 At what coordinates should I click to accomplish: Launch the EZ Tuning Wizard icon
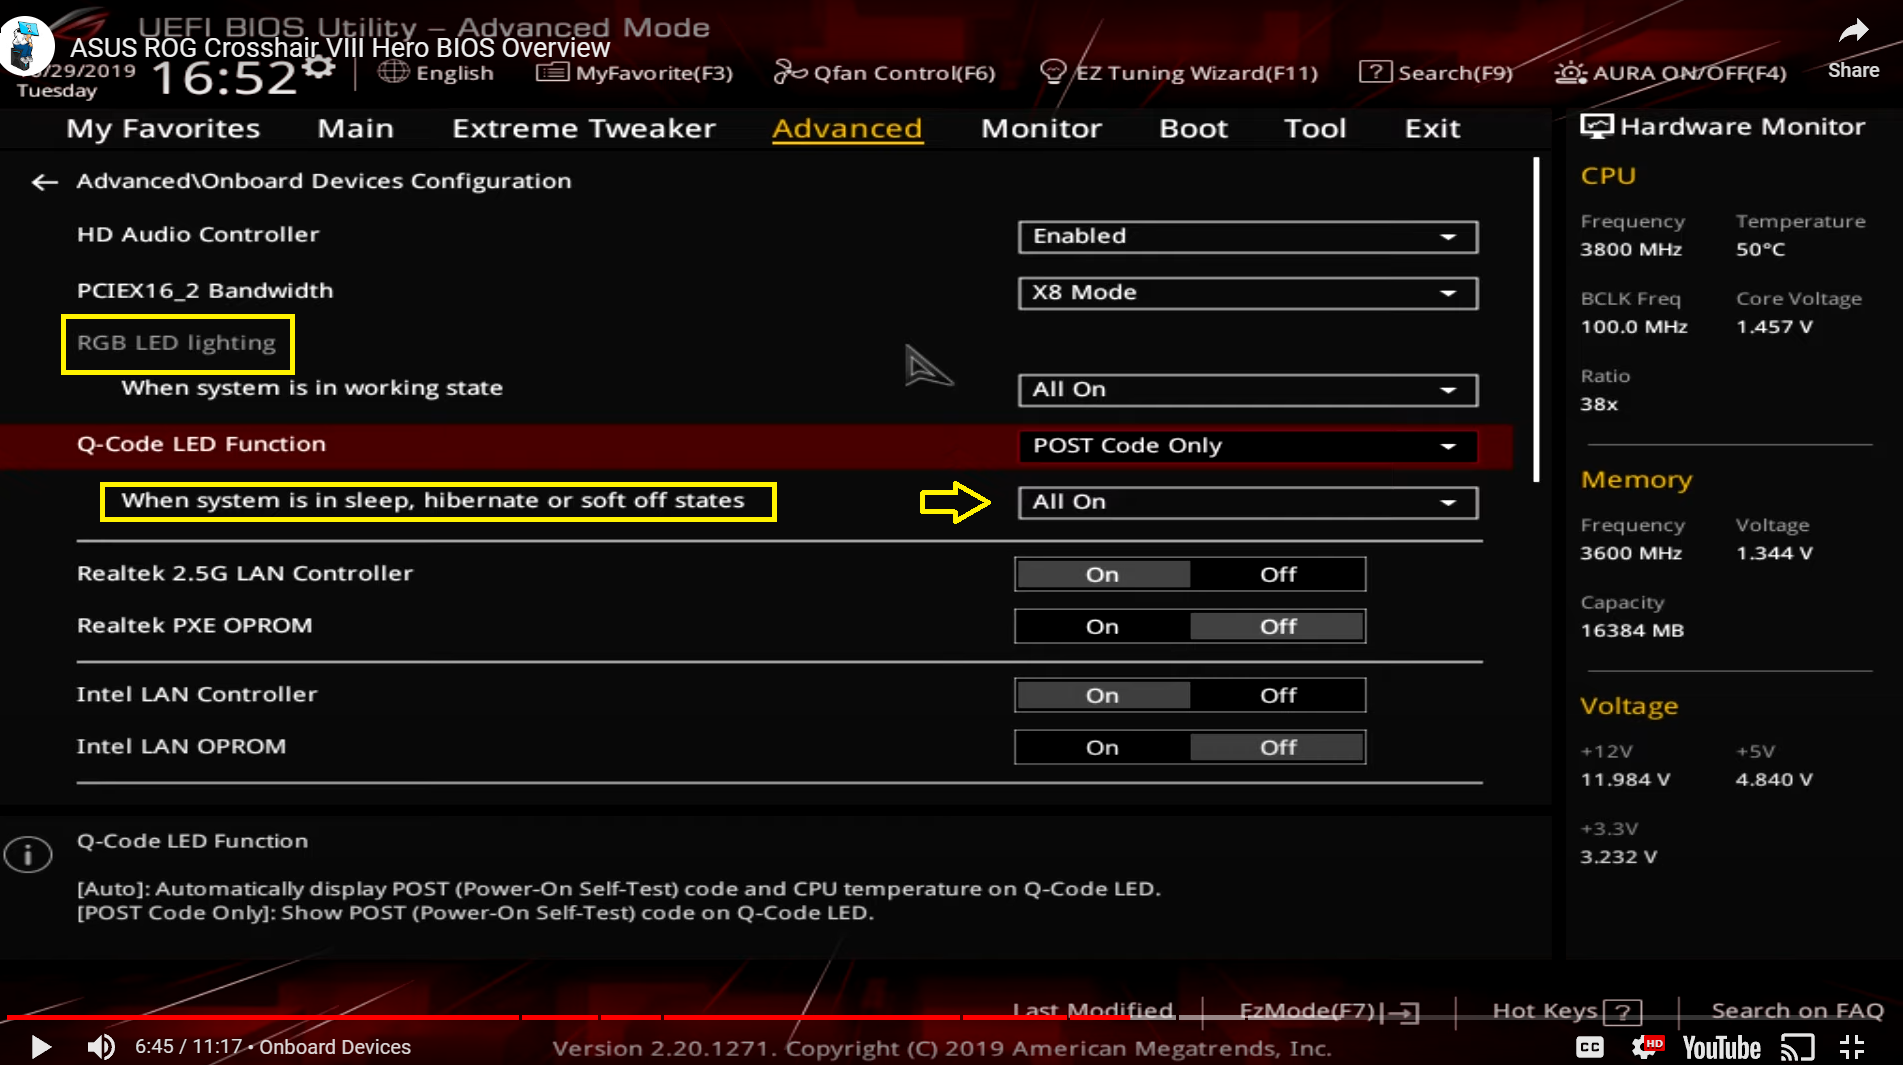(1053, 71)
